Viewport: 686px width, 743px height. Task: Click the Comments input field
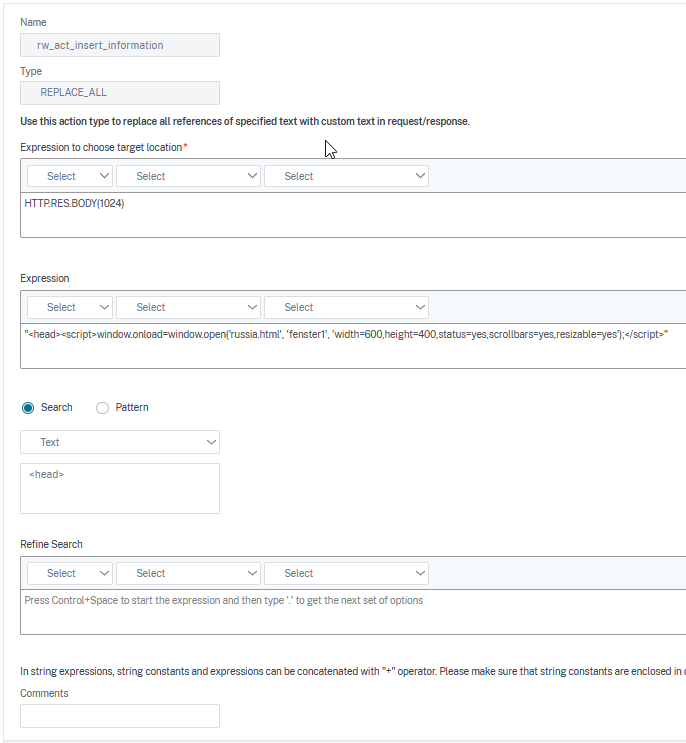pos(120,716)
